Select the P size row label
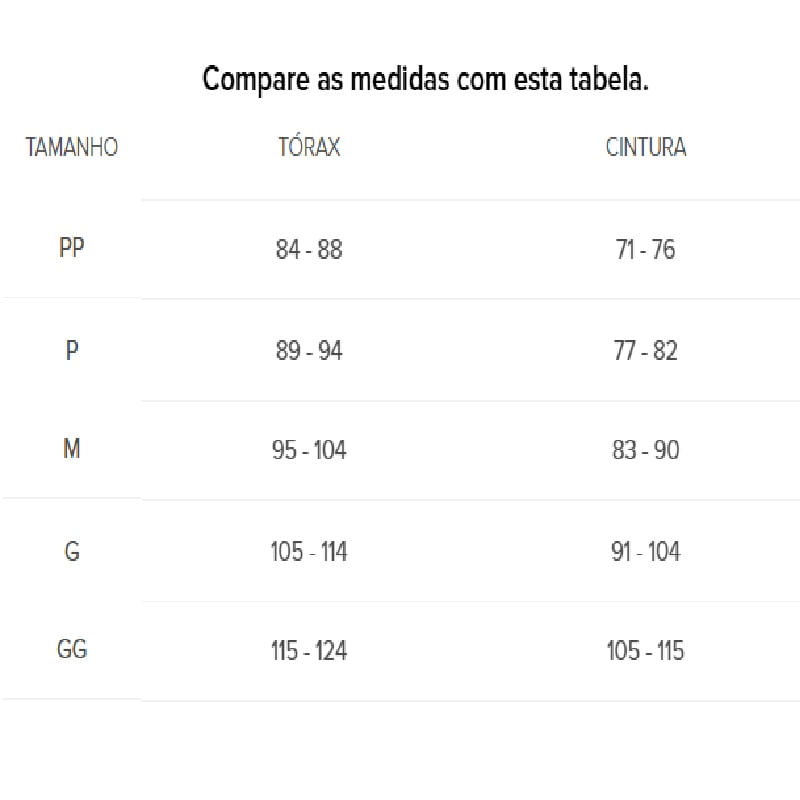 coord(72,350)
